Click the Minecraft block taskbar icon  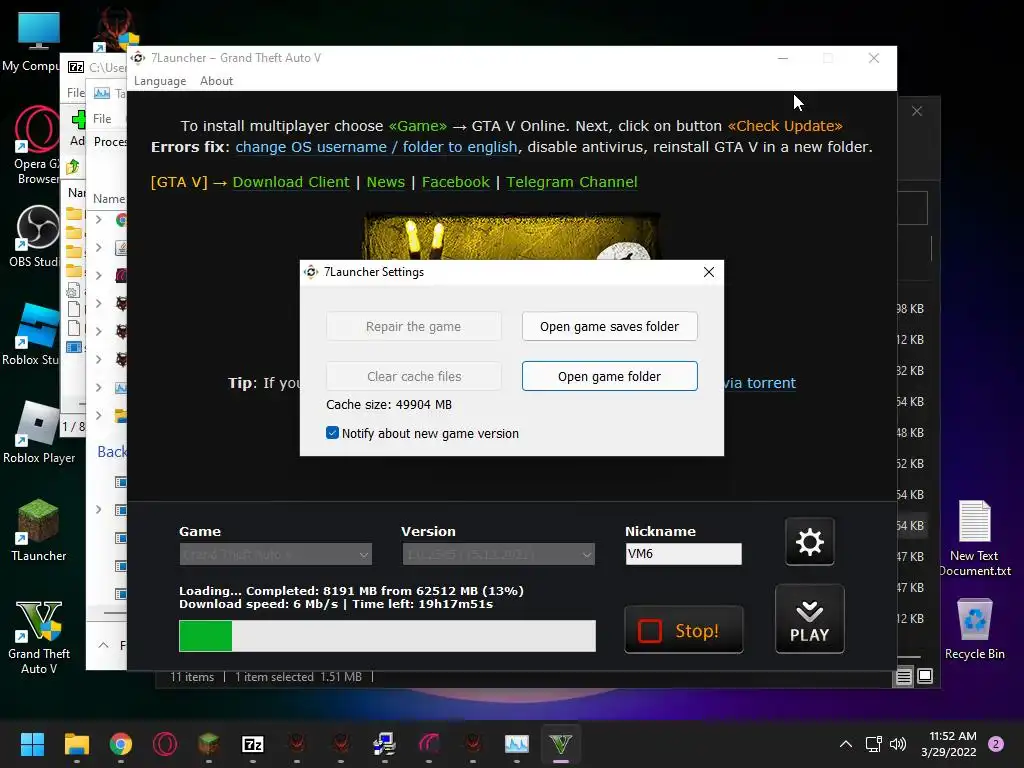click(x=208, y=744)
